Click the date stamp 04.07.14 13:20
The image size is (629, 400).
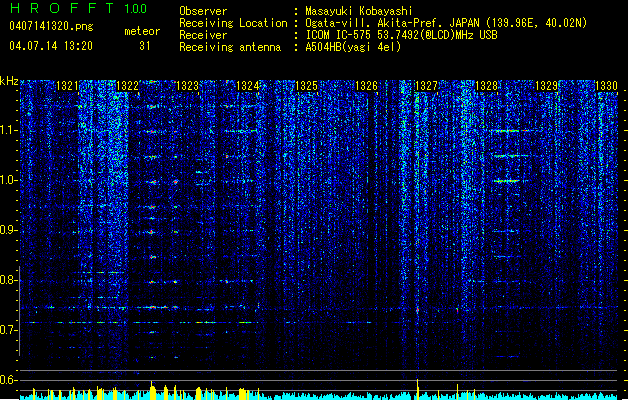(x=51, y=46)
